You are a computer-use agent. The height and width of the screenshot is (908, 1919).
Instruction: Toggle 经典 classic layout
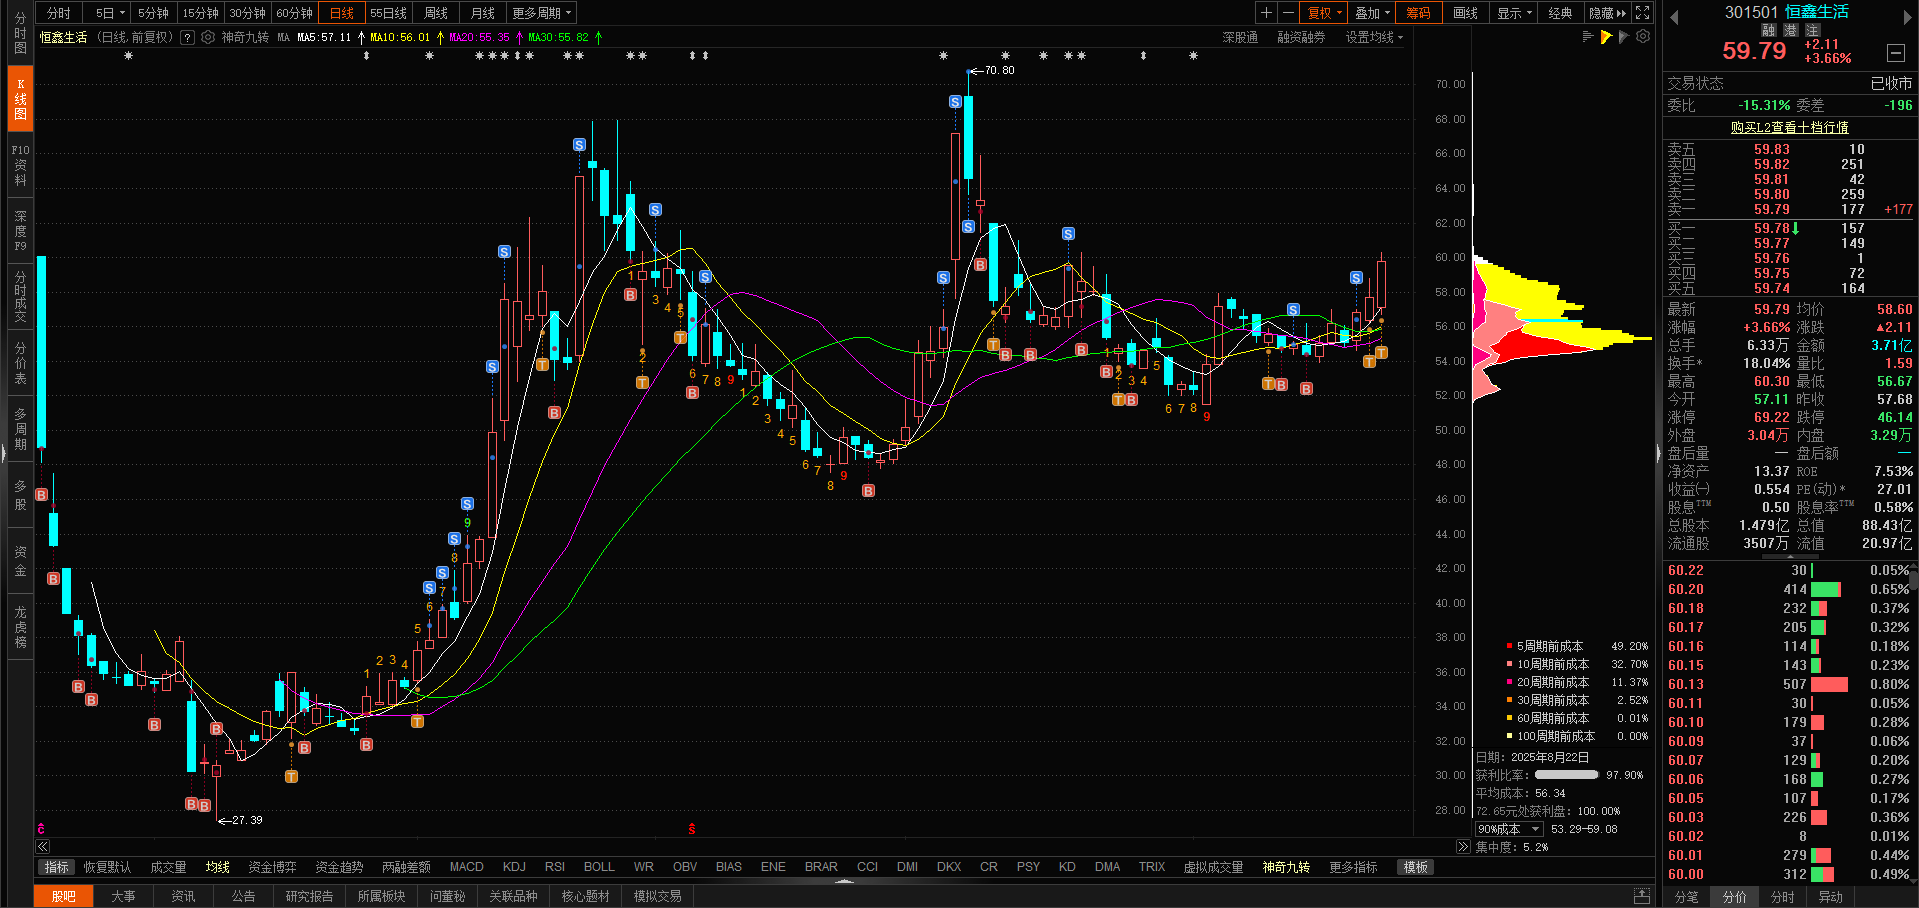(1560, 13)
